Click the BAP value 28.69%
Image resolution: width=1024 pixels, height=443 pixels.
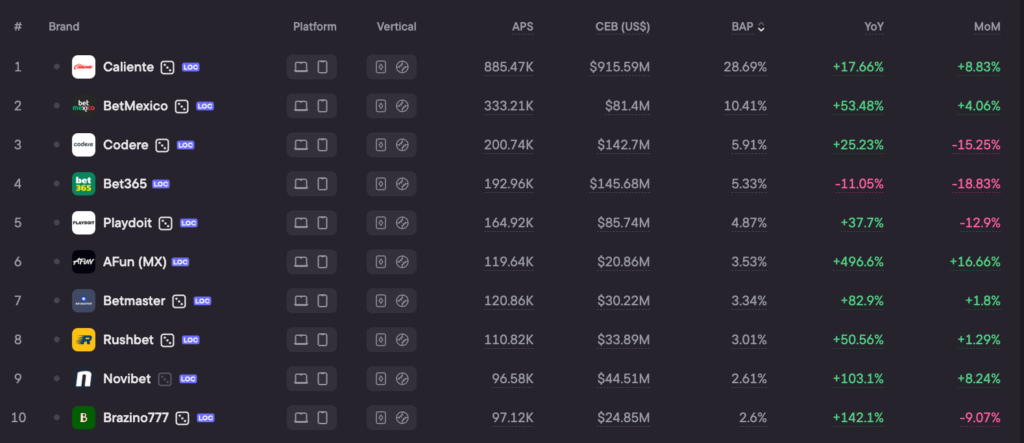(745, 67)
